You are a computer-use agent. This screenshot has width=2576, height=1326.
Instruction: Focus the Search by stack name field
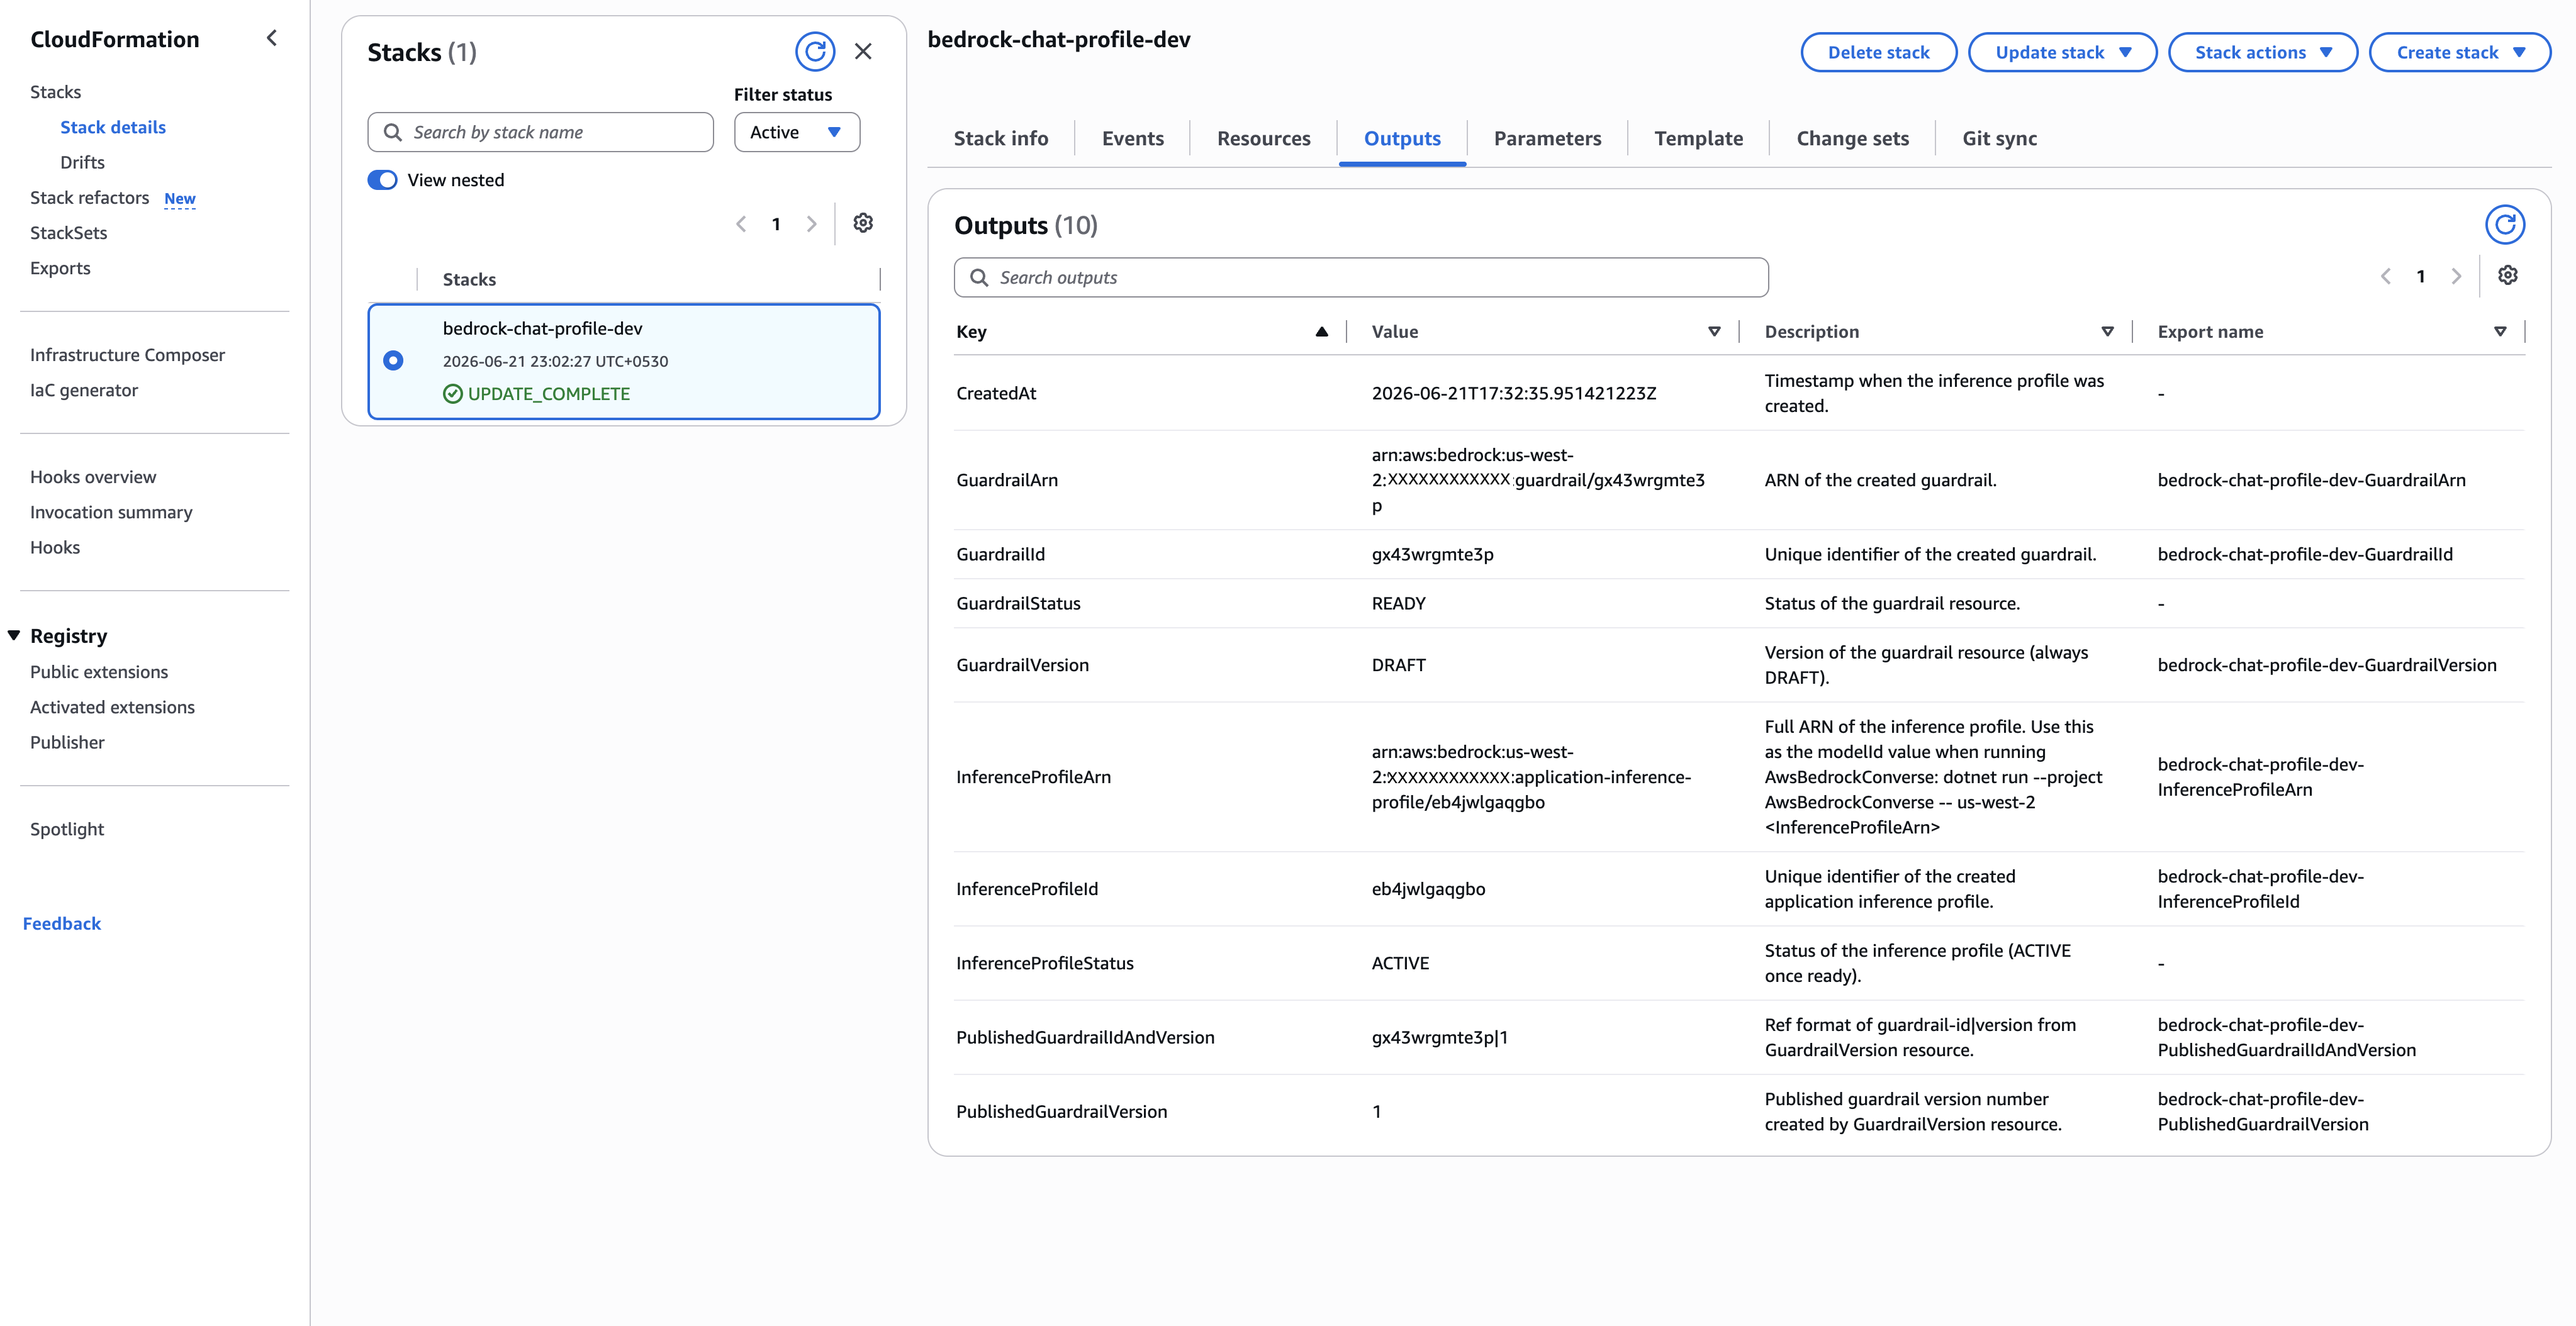point(540,132)
